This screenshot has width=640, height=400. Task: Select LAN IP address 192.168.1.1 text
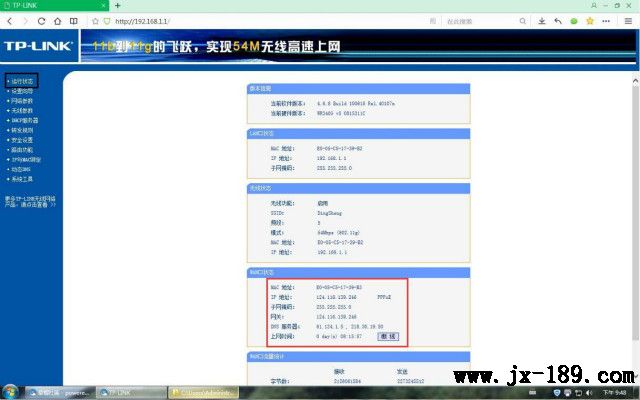332,158
